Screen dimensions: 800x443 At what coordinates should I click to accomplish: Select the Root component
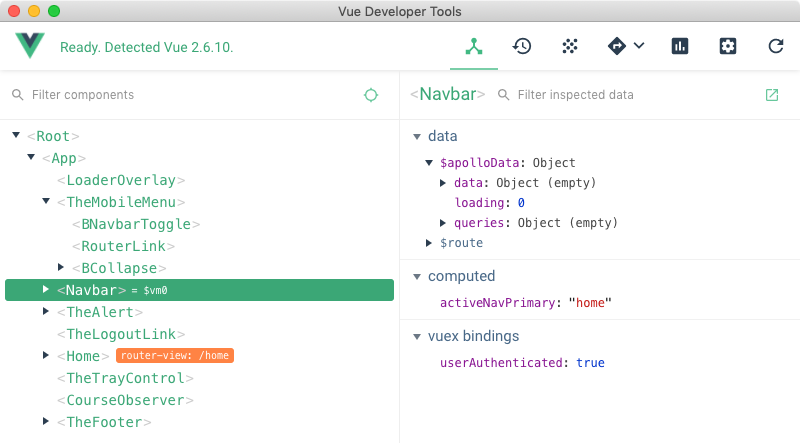(x=53, y=136)
